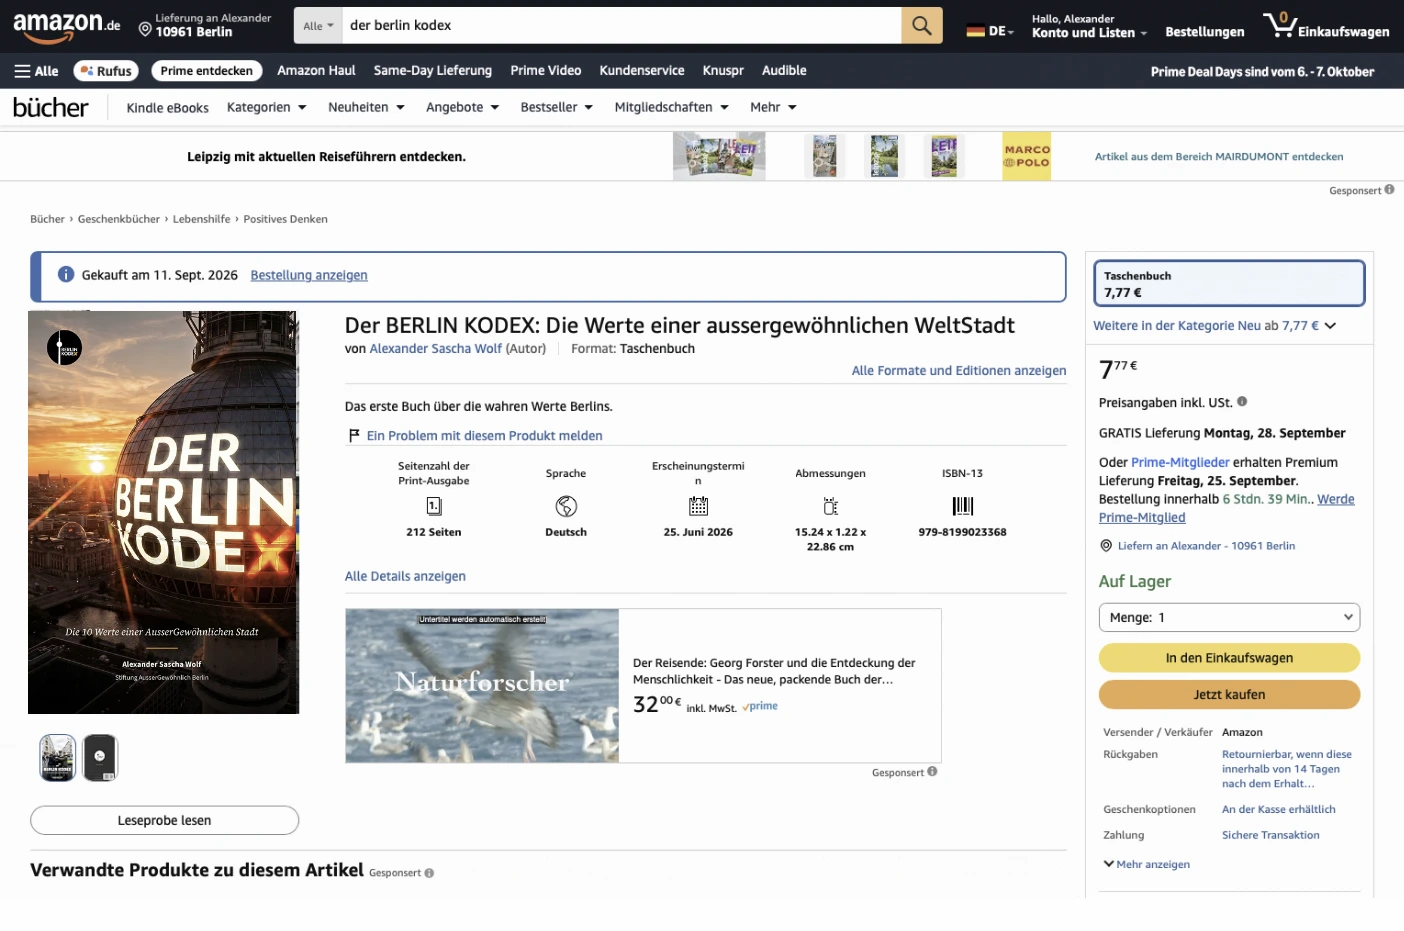Click Prime entdecken button
Viewport: 1404px width, 931px height.
click(206, 71)
